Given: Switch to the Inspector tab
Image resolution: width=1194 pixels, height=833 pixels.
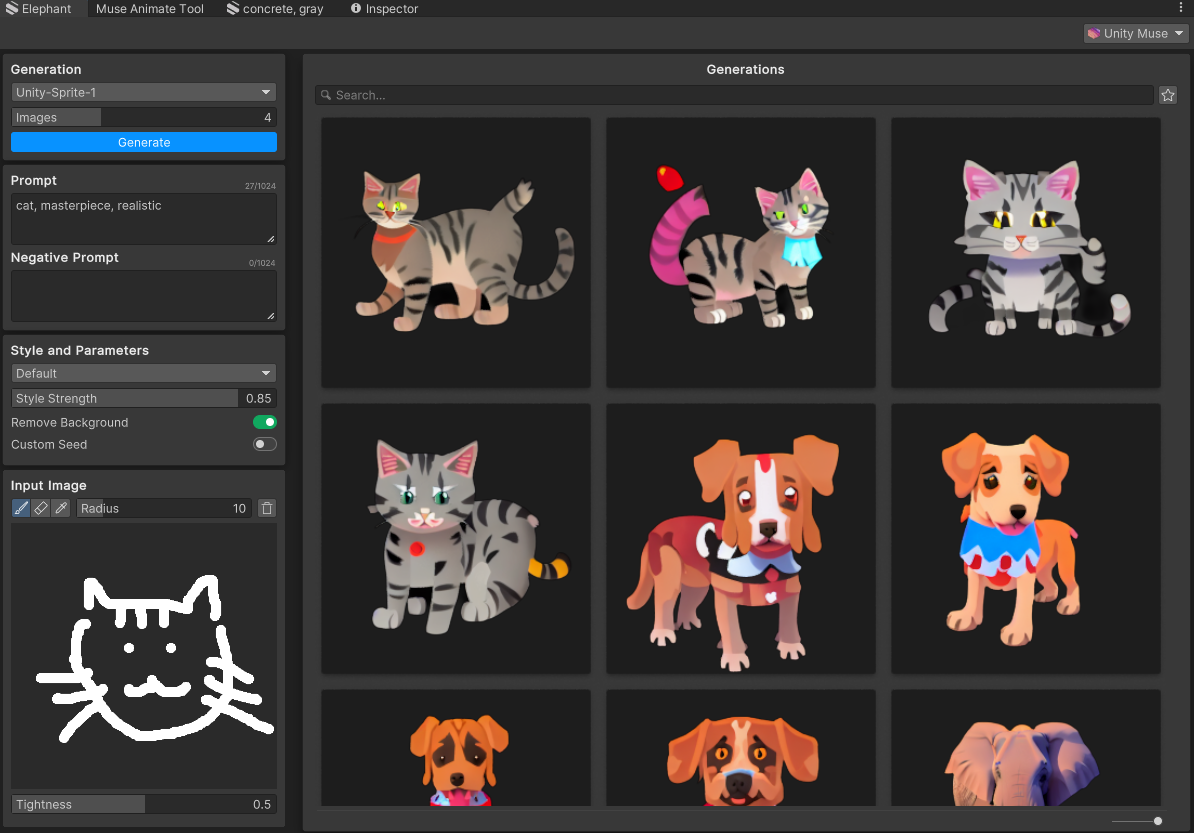Looking at the screenshot, I should click(x=385, y=8).
